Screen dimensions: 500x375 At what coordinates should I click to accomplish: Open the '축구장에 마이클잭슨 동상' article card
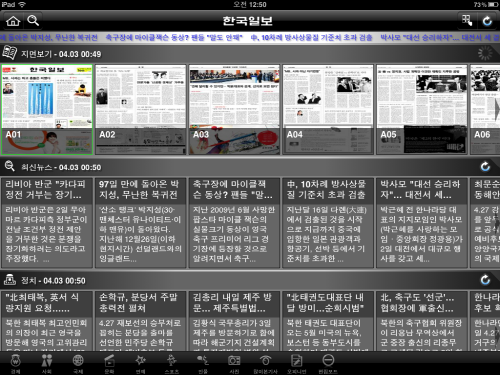tap(234, 223)
